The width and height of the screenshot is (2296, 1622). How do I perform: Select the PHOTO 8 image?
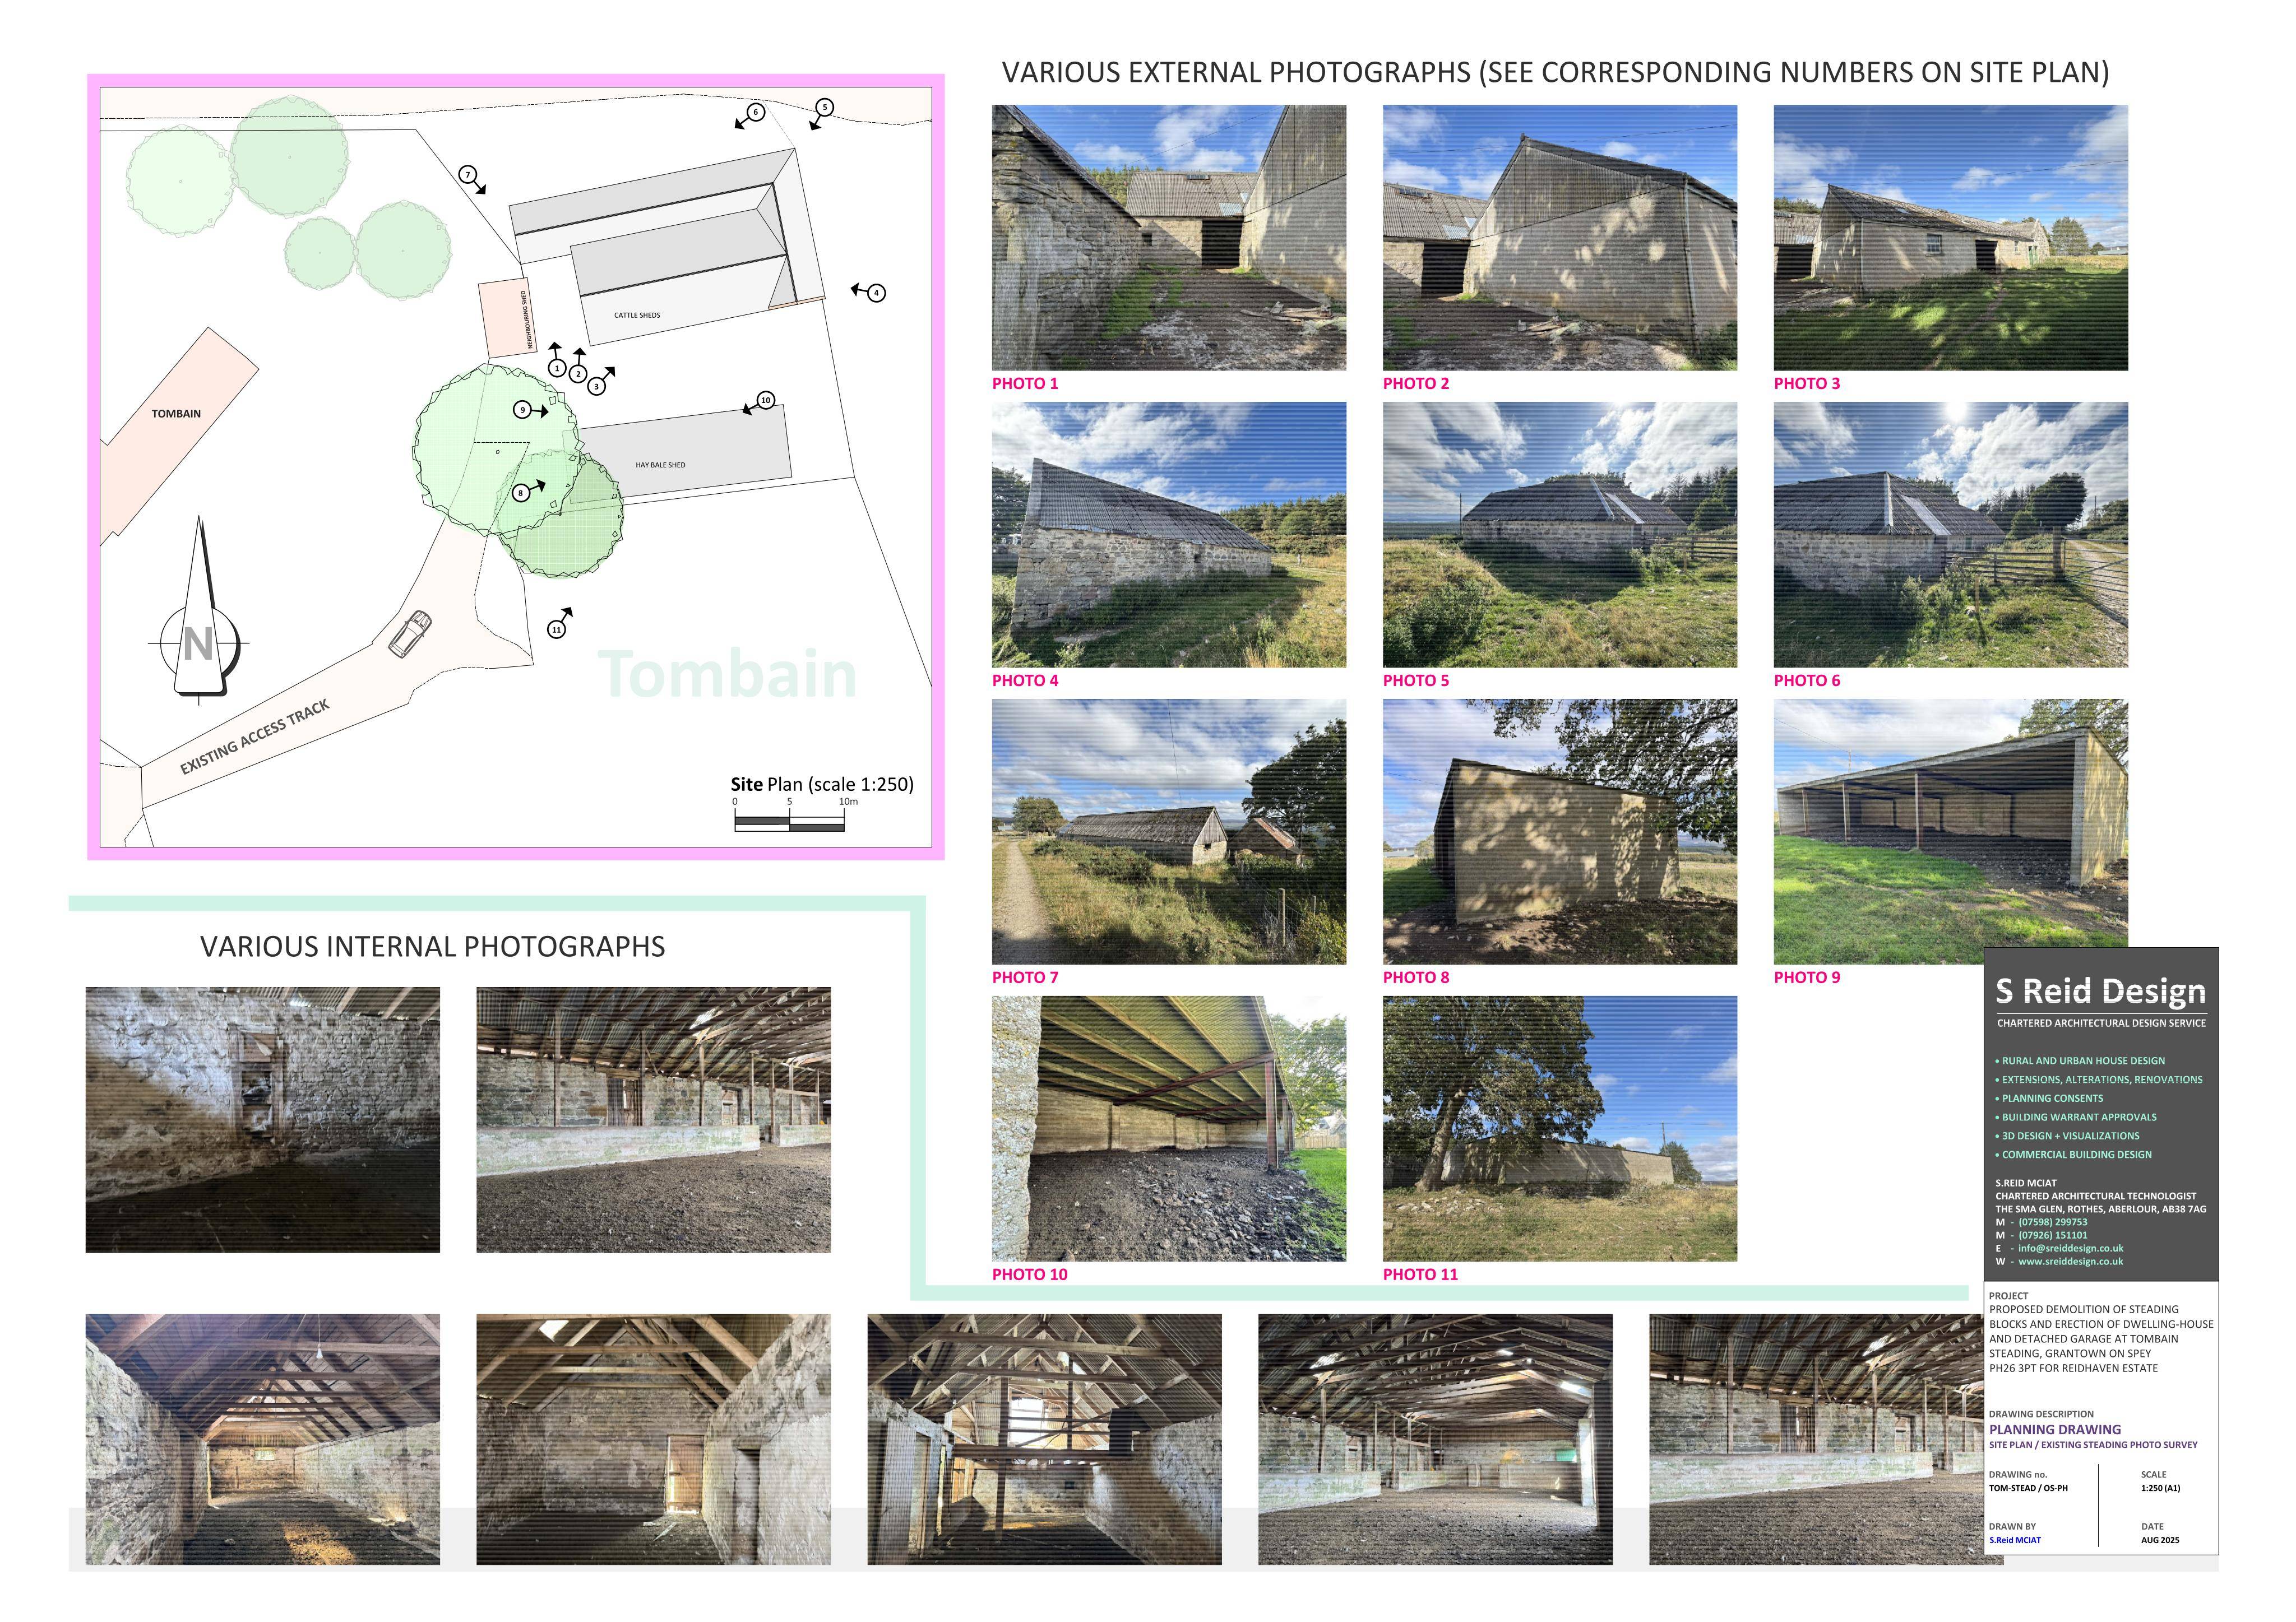[x=1560, y=832]
